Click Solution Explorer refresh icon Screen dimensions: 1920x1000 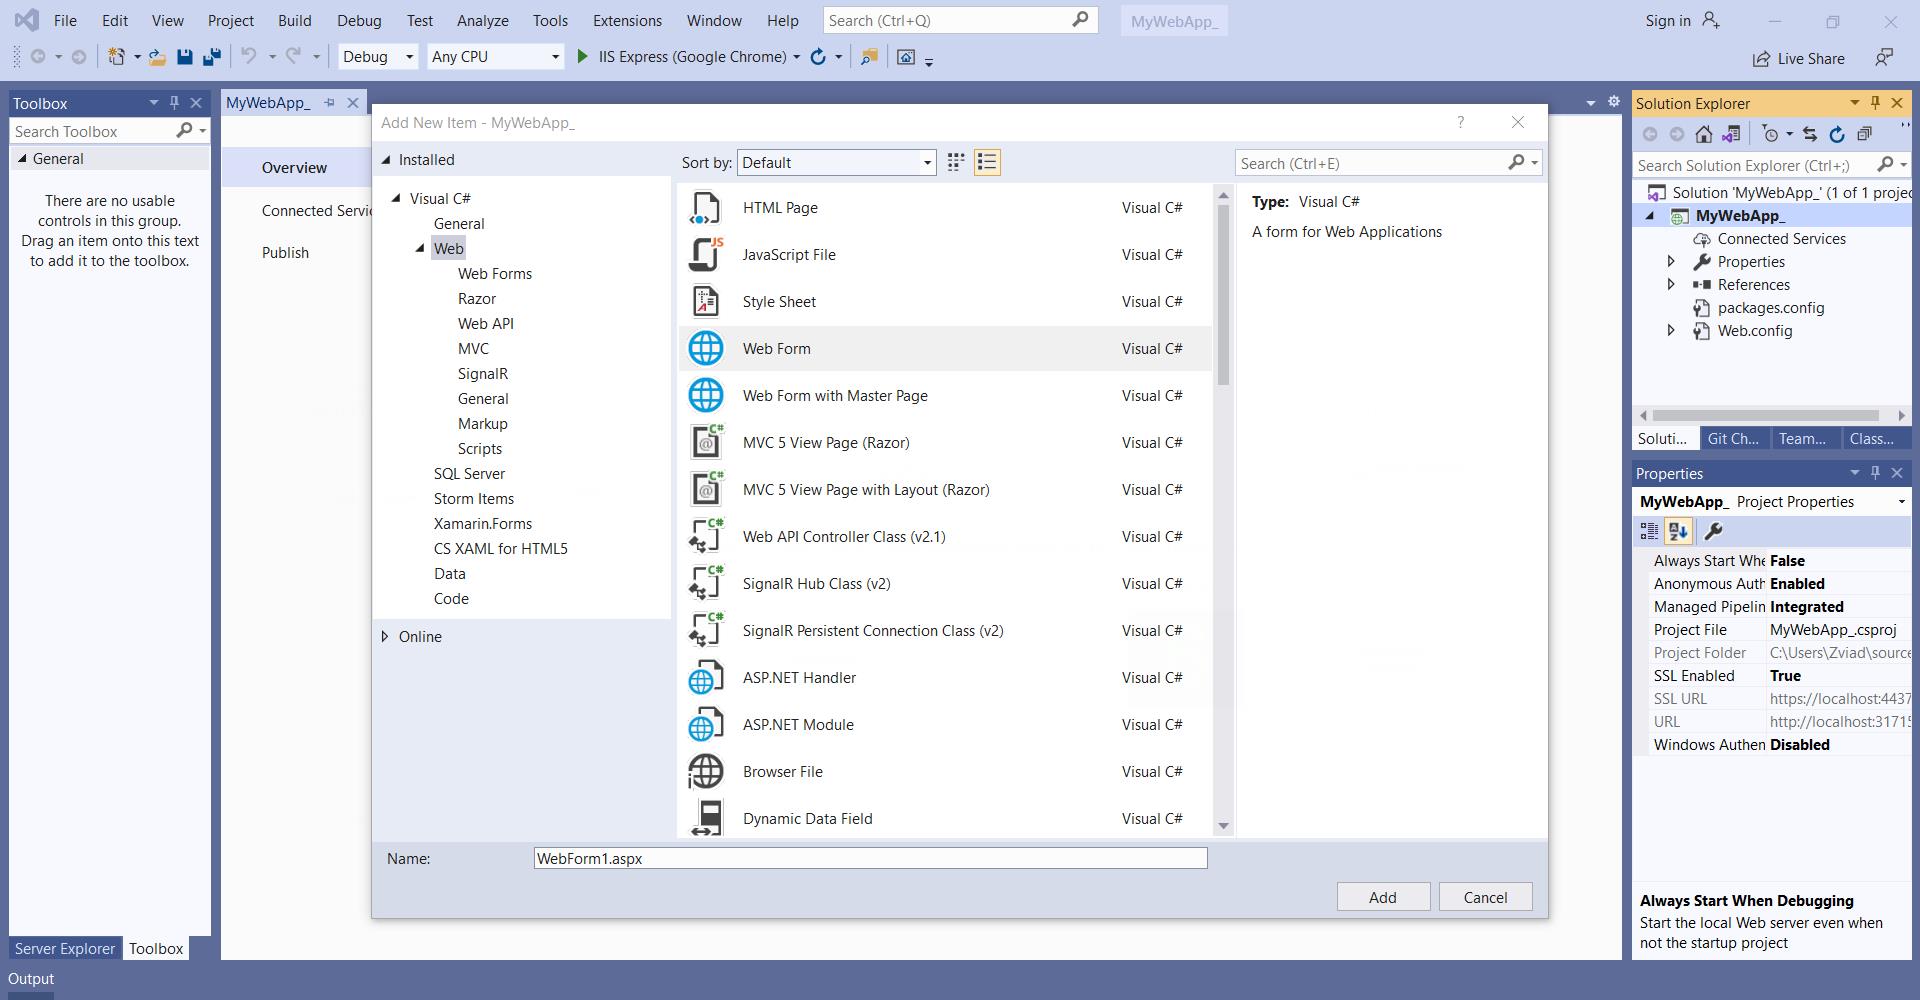1837,134
